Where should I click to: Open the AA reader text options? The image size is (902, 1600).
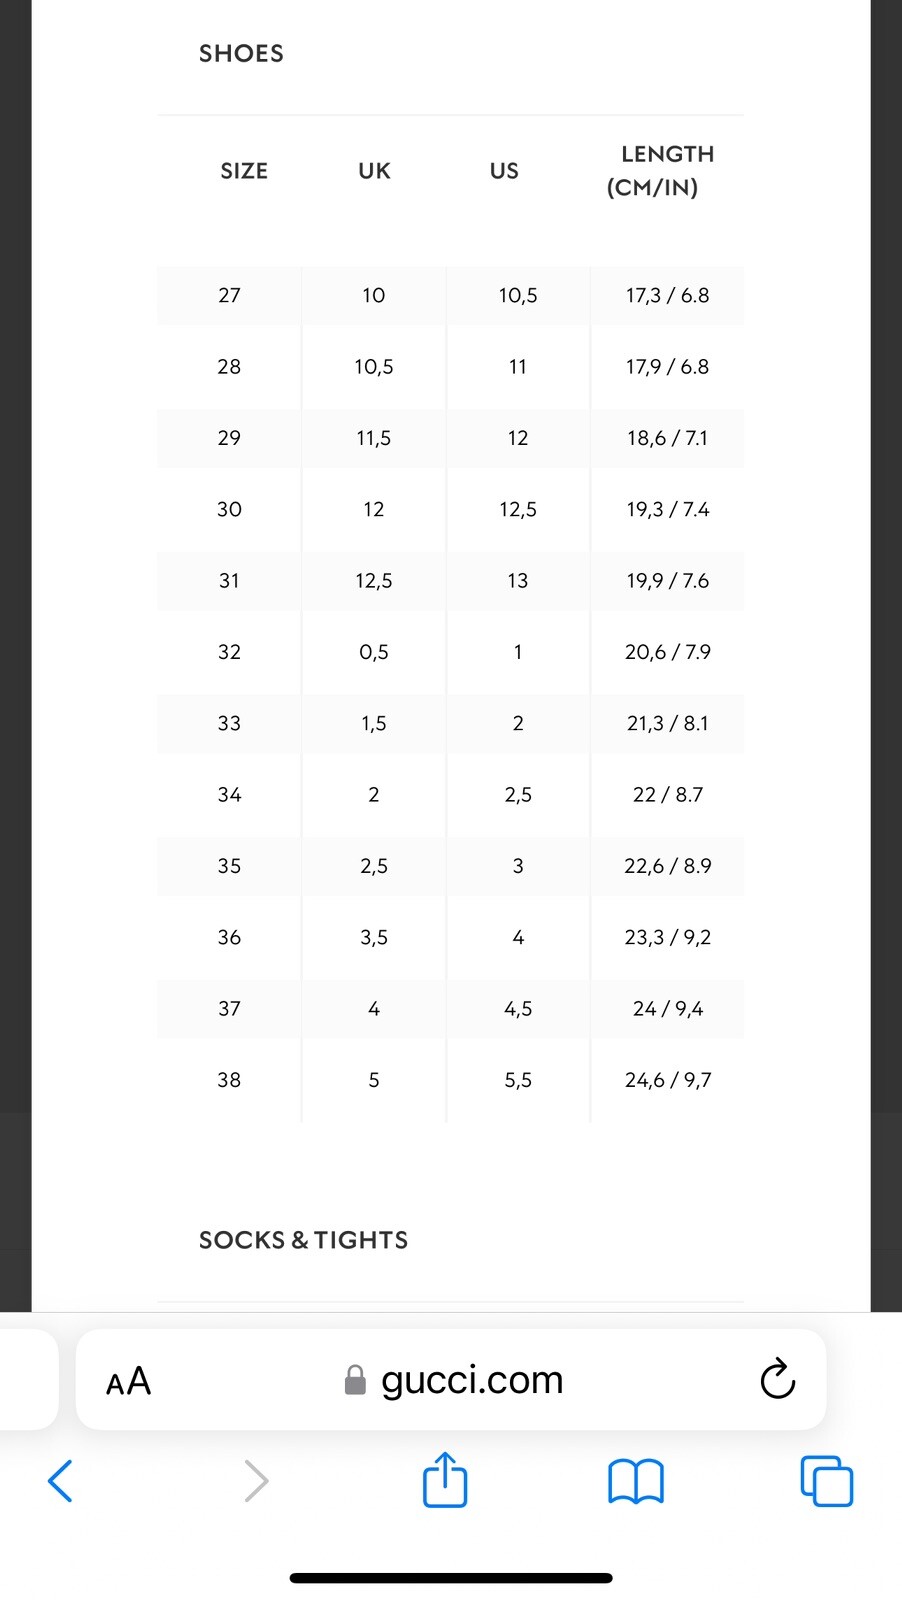[128, 1381]
